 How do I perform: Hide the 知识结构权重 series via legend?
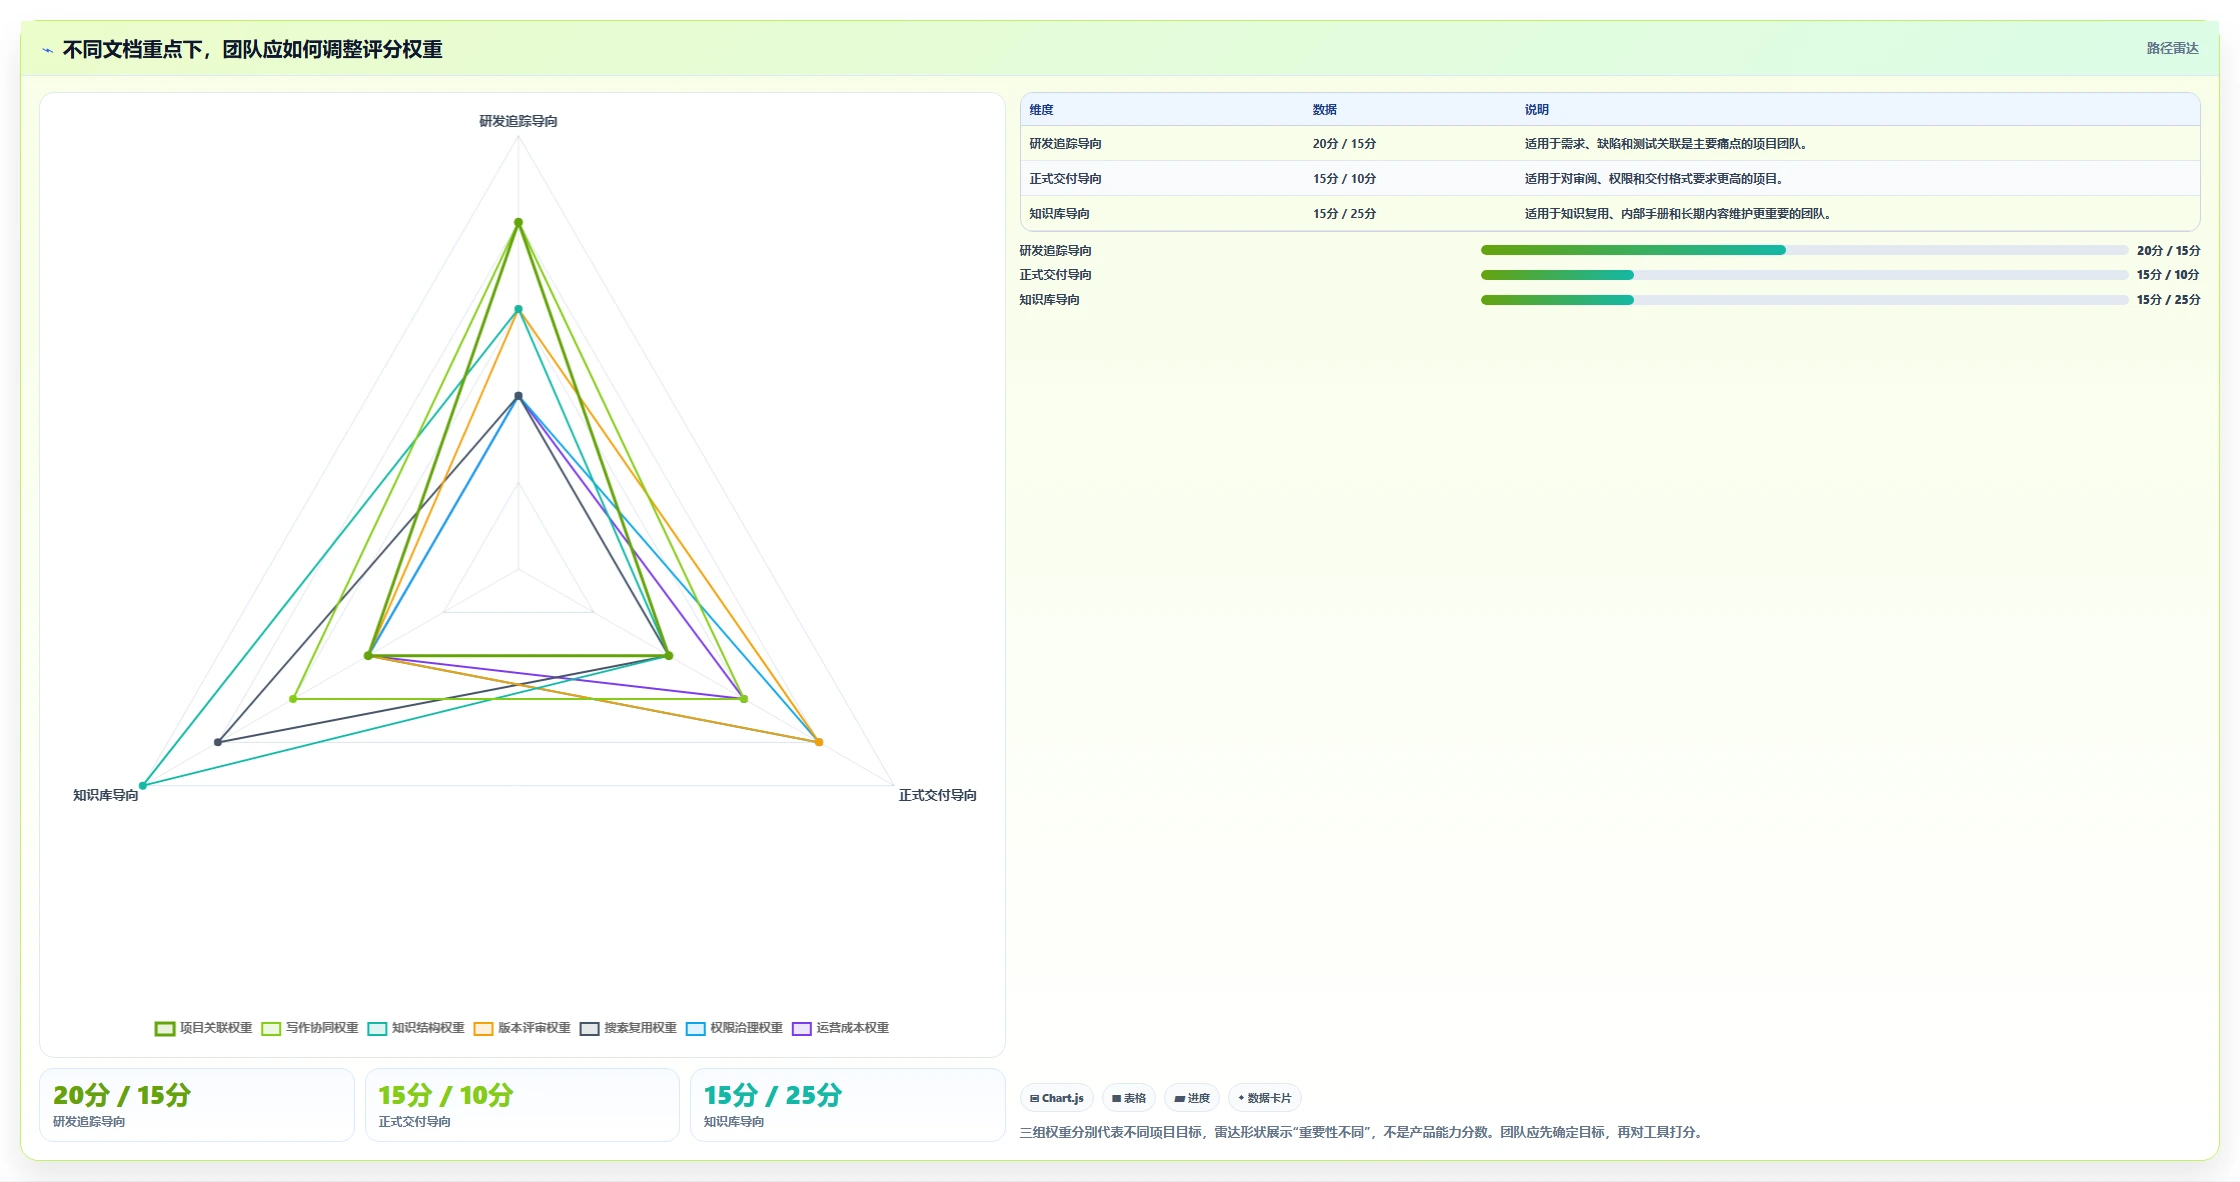(416, 1028)
